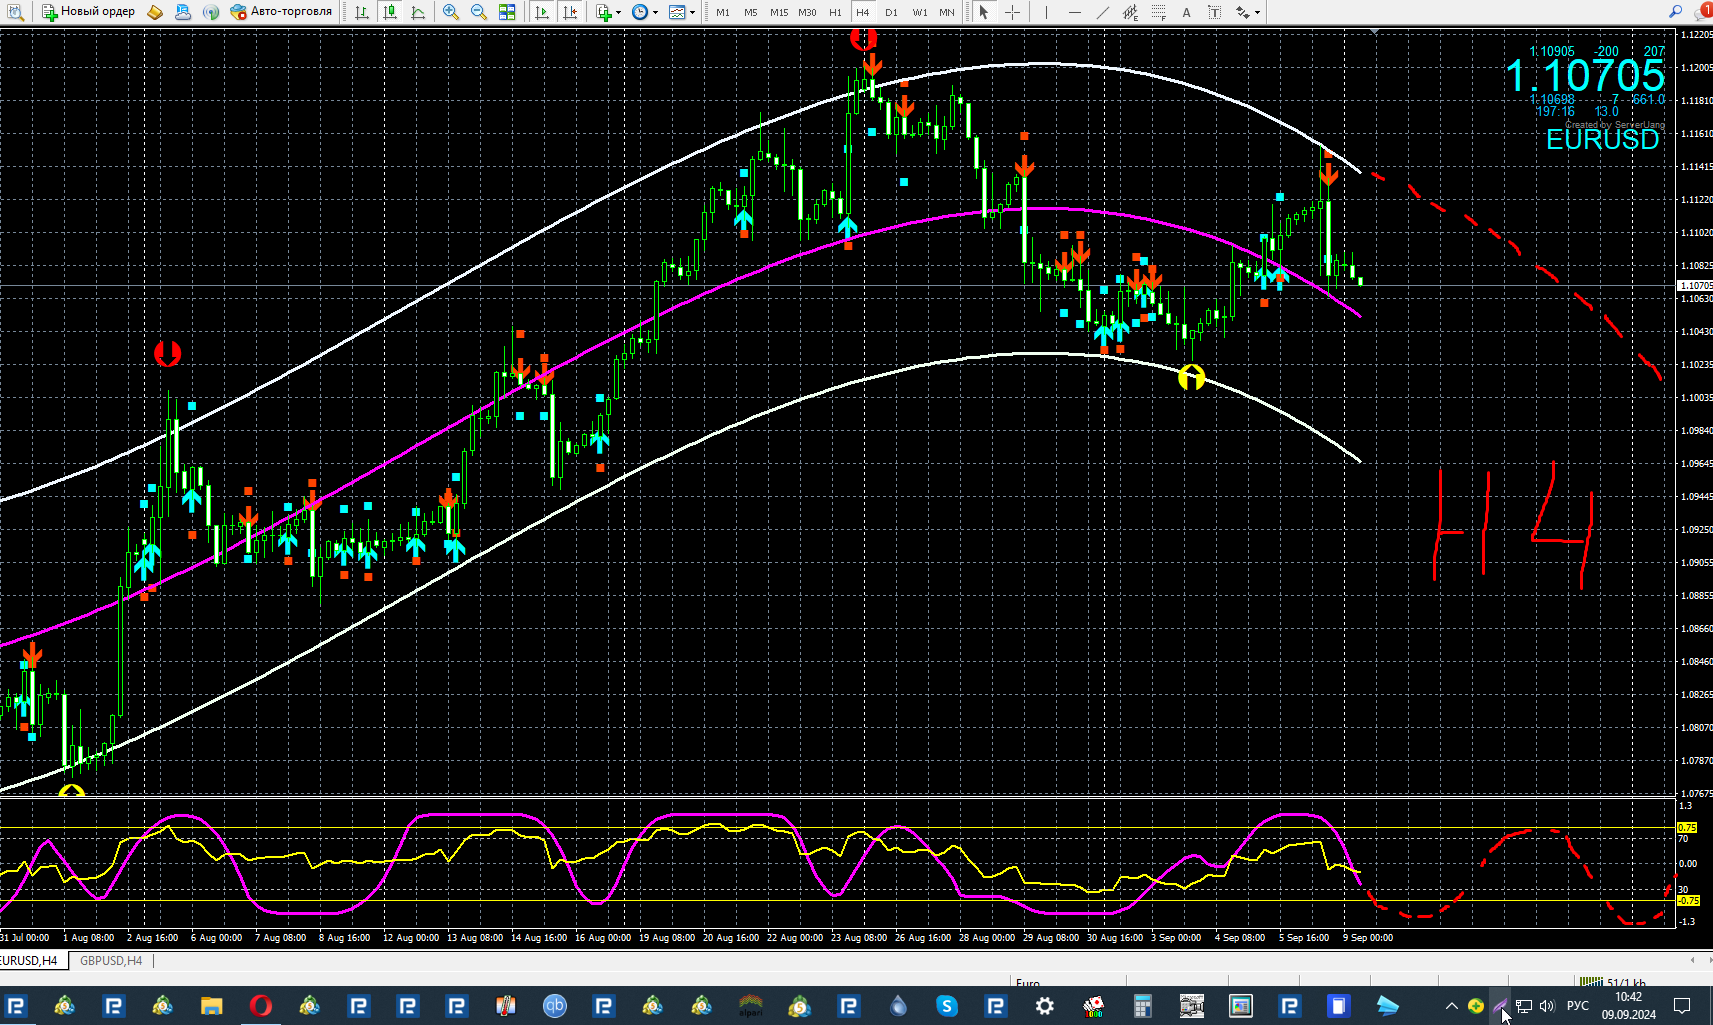Switch chart to candlestick mode

pos(390,12)
